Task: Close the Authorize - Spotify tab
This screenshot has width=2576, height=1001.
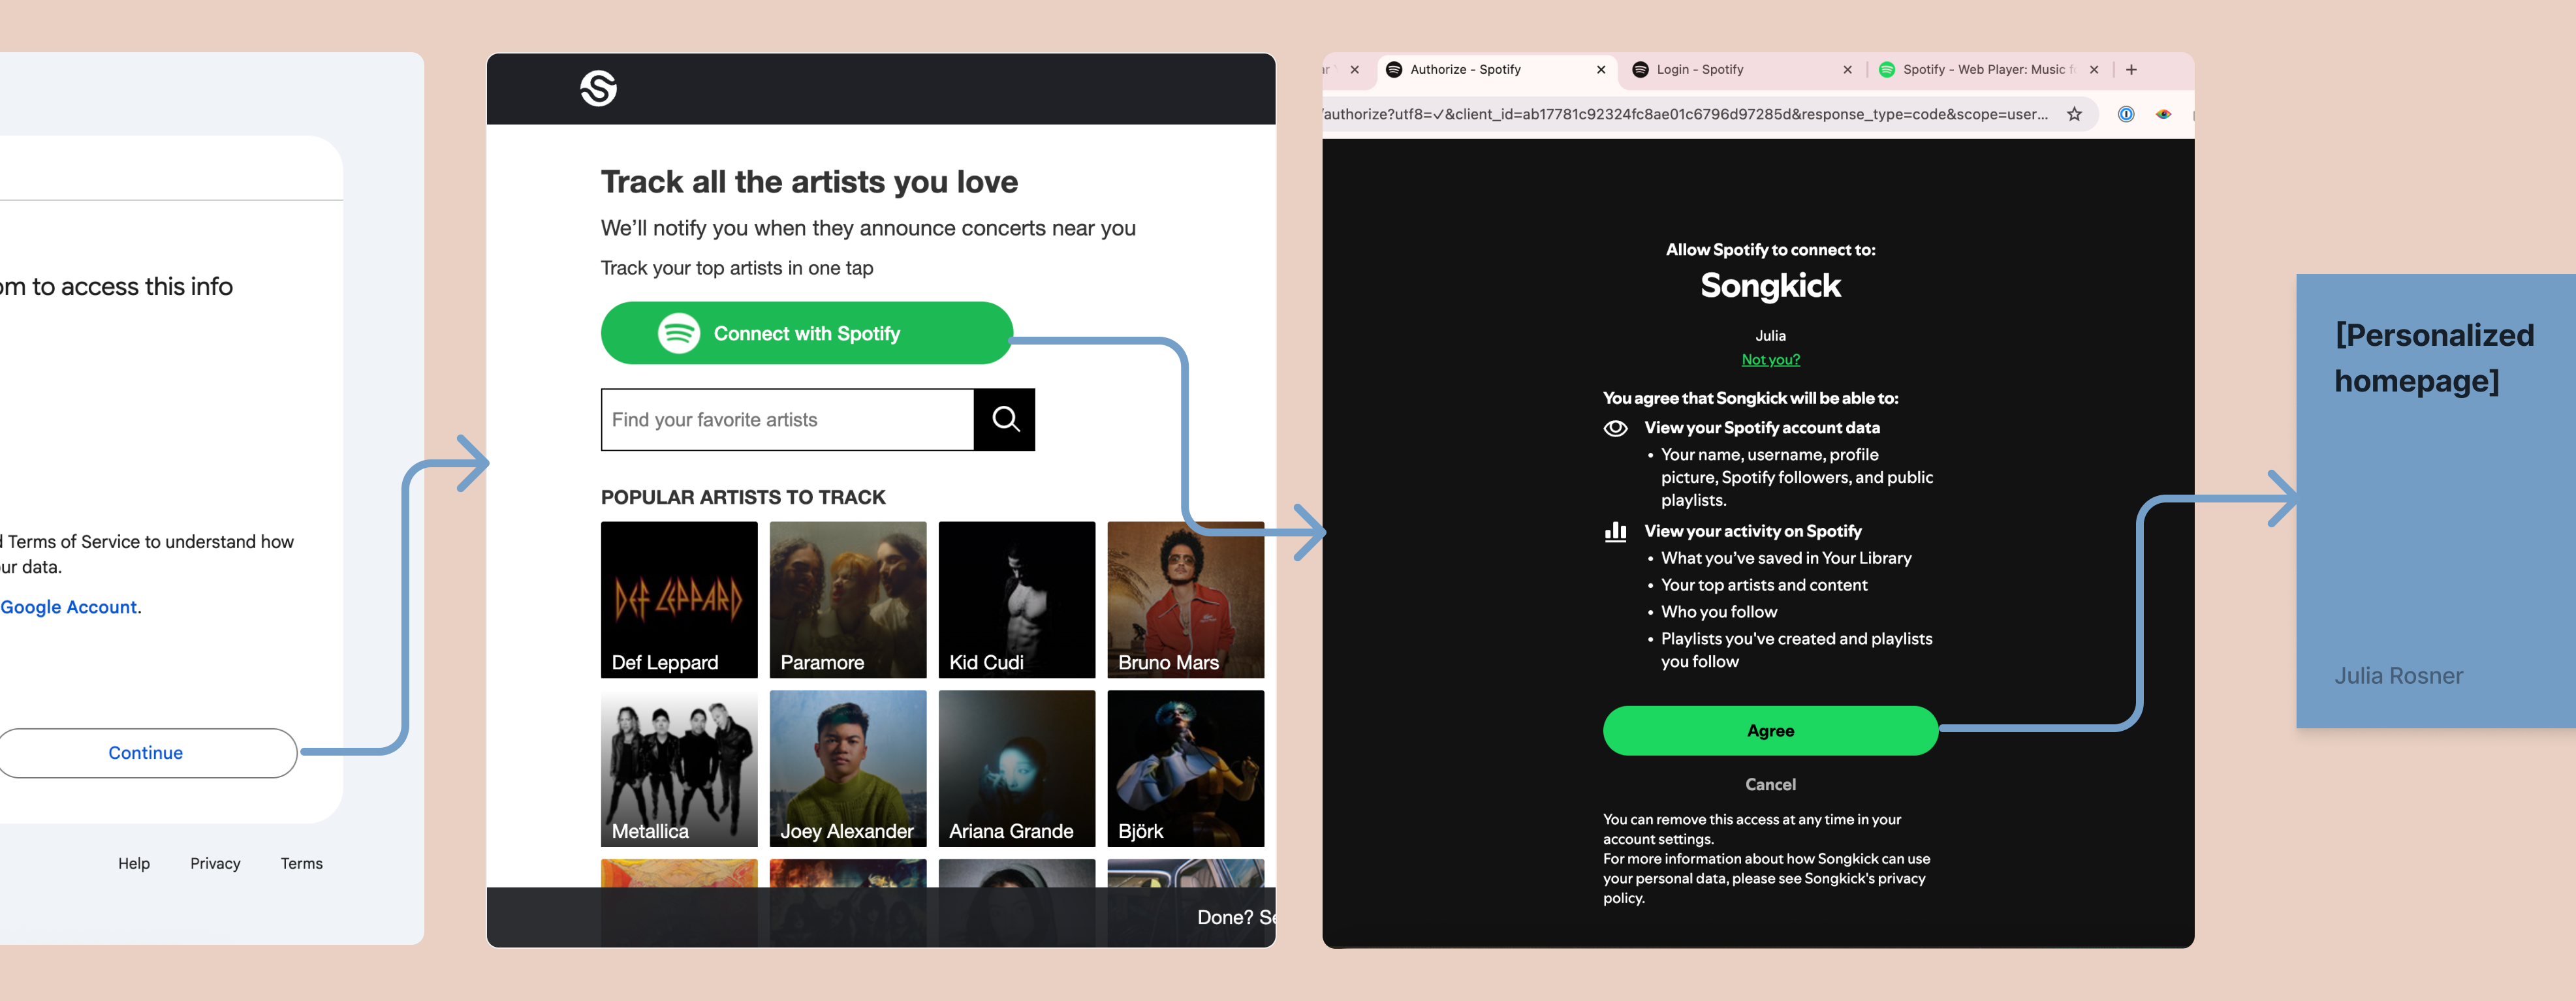Action: click(1601, 70)
